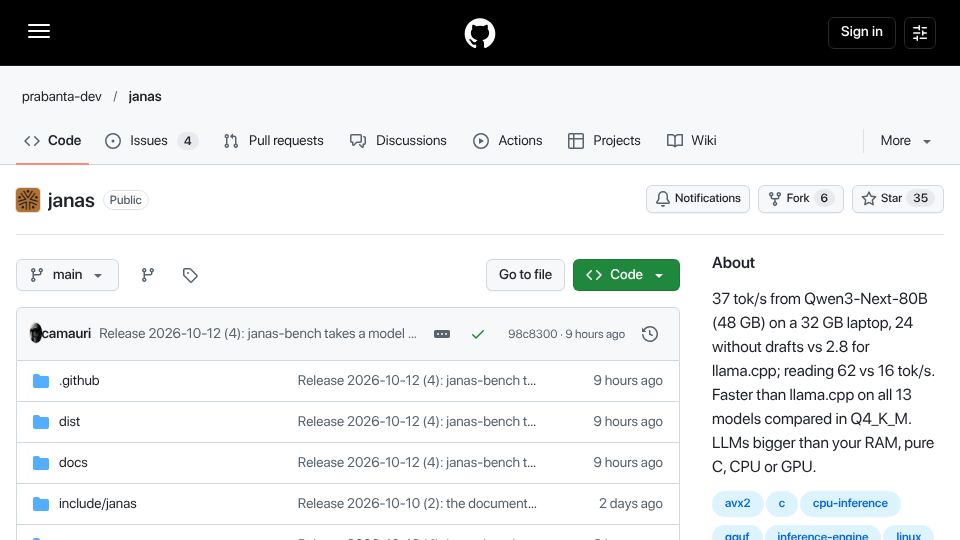Switch to the Code tab
960x540 pixels.
pos(53,141)
